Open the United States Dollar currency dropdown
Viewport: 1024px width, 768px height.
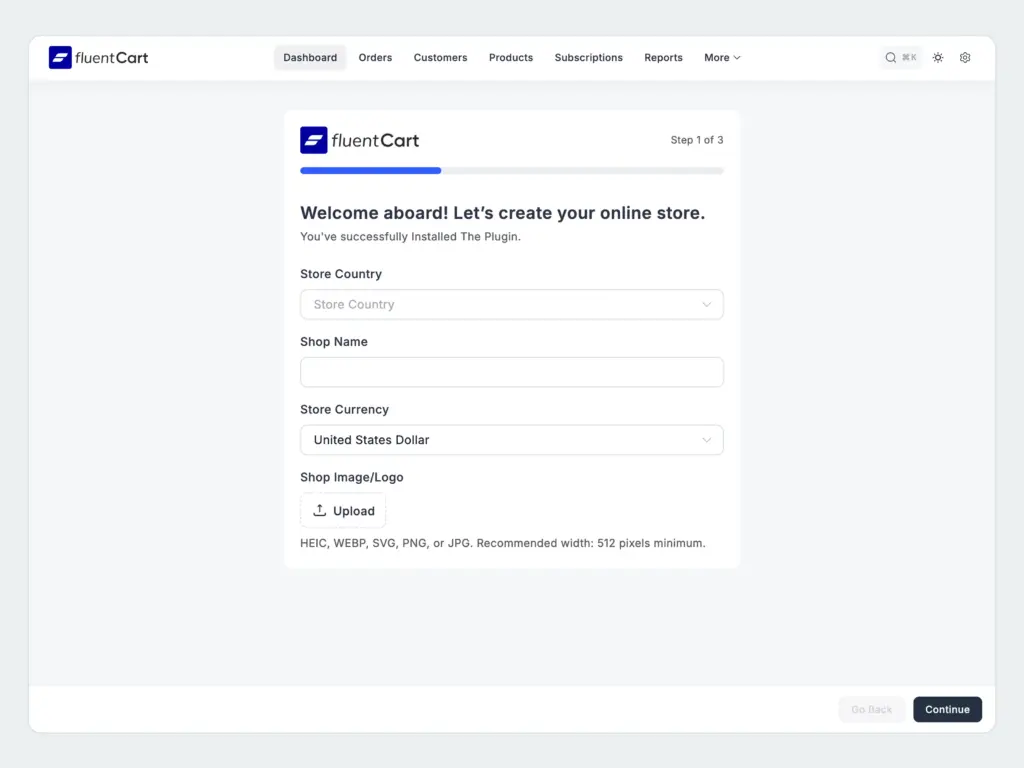[x=511, y=440]
